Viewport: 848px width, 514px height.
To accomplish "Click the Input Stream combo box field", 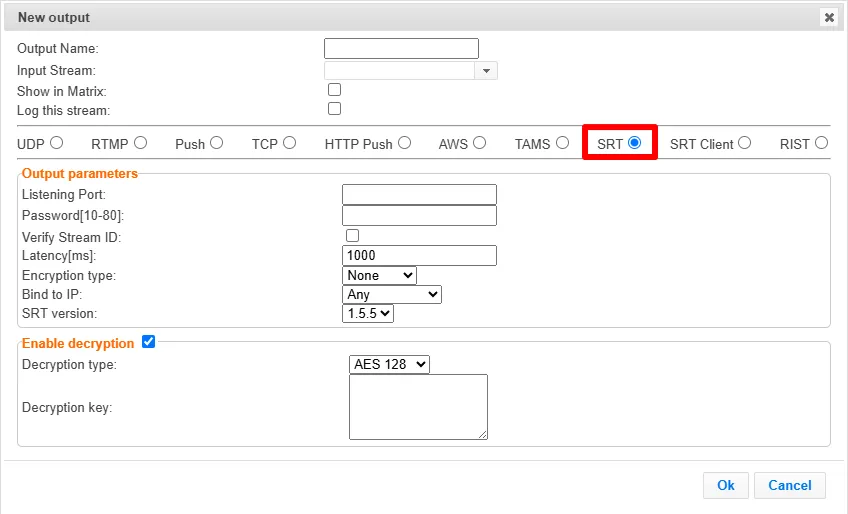I will click(399, 71).
